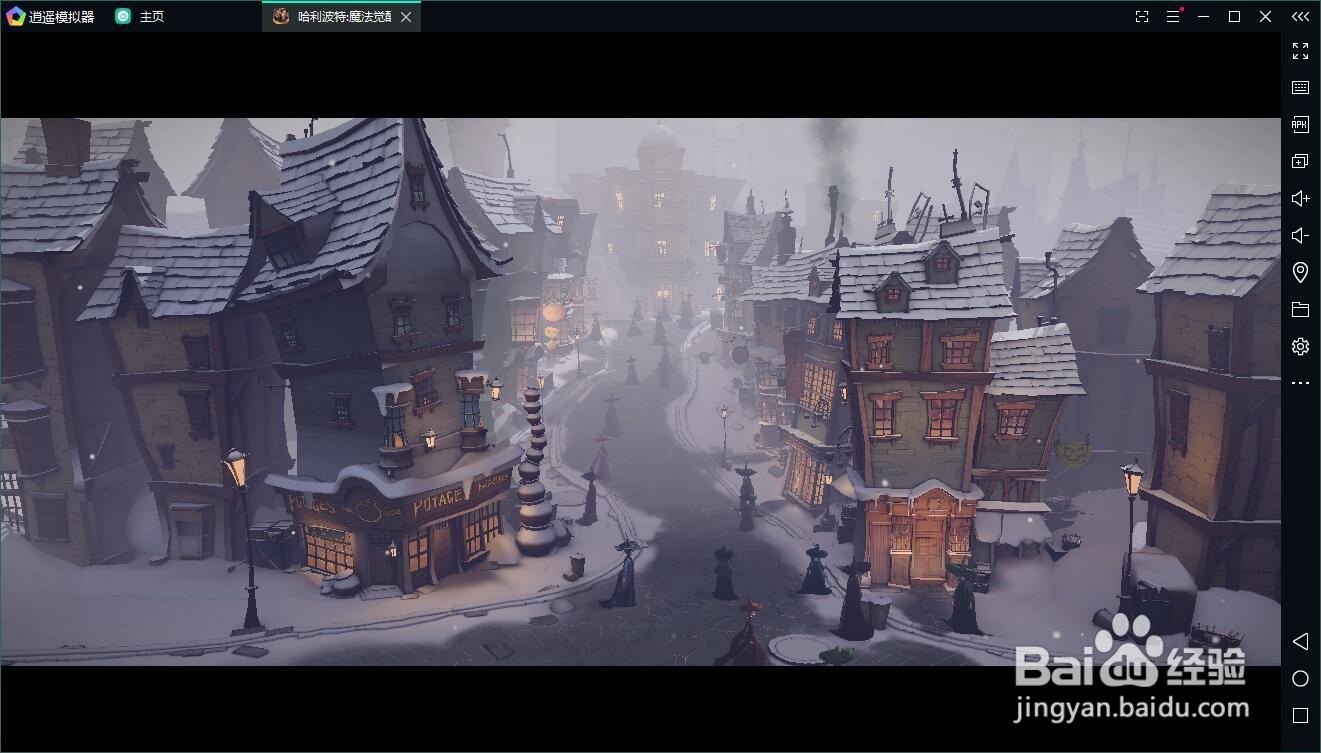
Task: Open the shared folder icon
Action: coord(1300,310)
